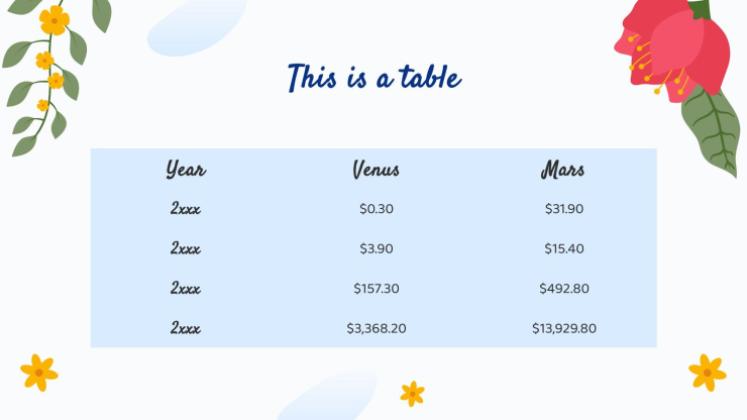Image resolution: width=747 pixels, height=420 pixels.
Task: Click the $15.40 Mars cell
Action: [x=564, y=249]
